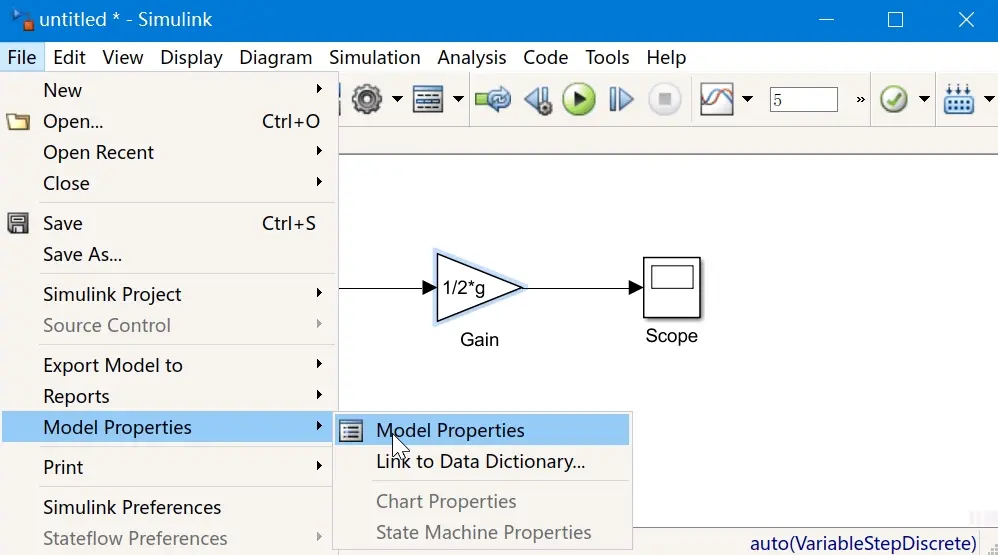Screen dimensions: 998x555
Task: Choose Link to Data Dictionary...
Action: click(482, 461)
